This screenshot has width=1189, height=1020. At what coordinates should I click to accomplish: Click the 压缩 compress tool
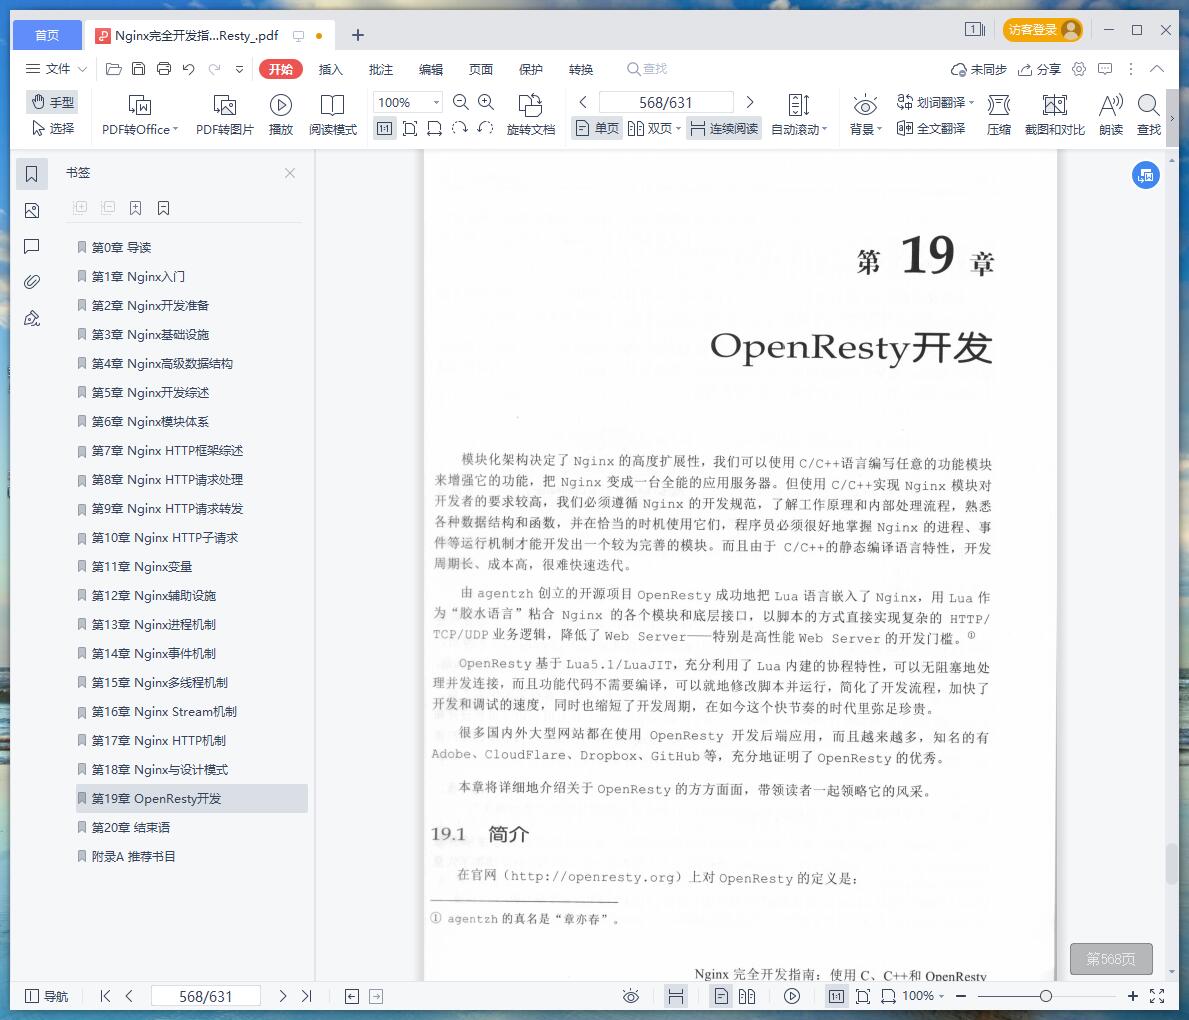[x=999, y=114]
